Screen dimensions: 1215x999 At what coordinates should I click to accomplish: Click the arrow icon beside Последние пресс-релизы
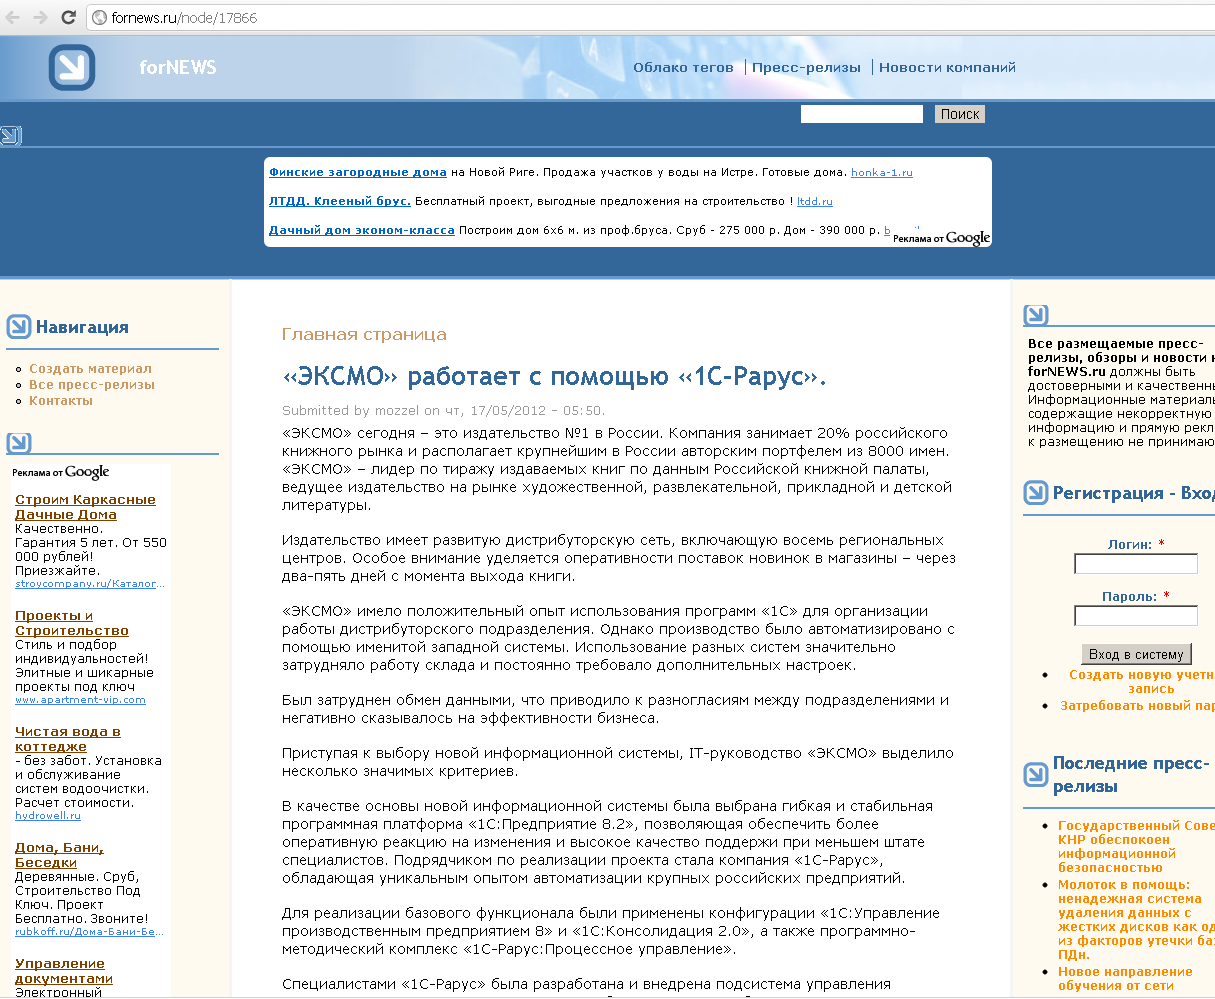1036,774
